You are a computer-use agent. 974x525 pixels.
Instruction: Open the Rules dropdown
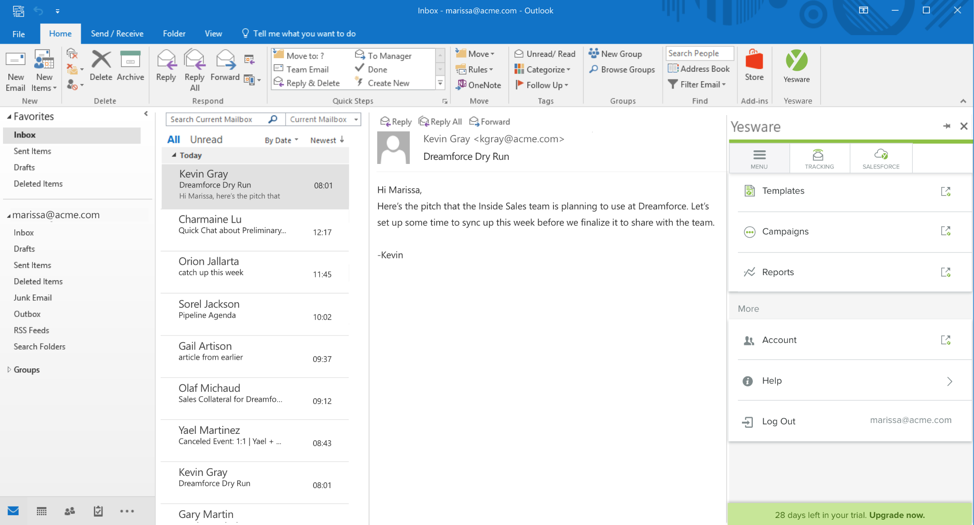click(x=475, y=70)
